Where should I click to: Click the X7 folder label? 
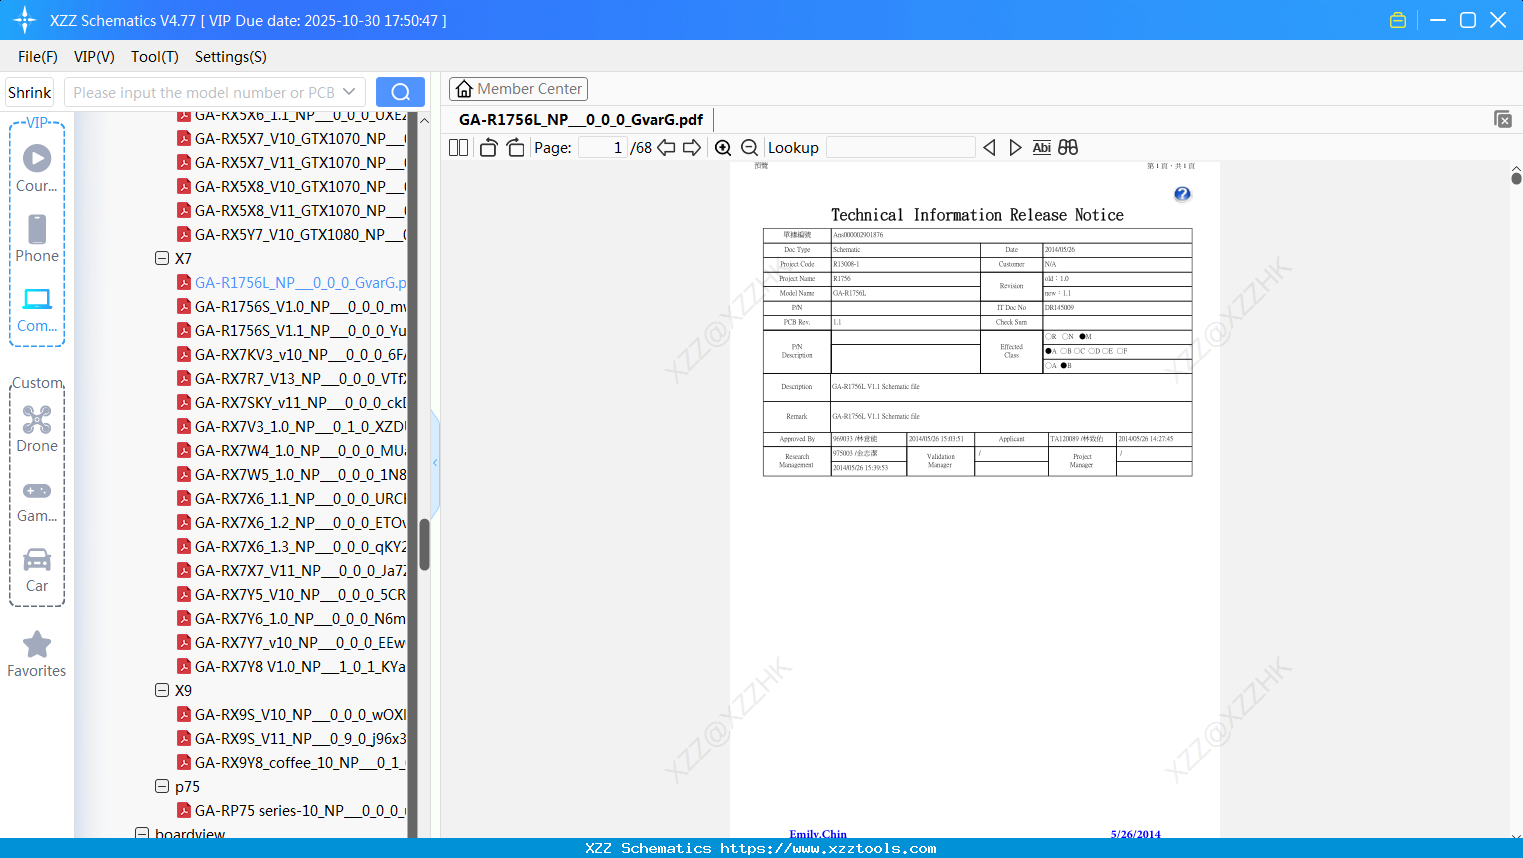click(x=183, y=258)
